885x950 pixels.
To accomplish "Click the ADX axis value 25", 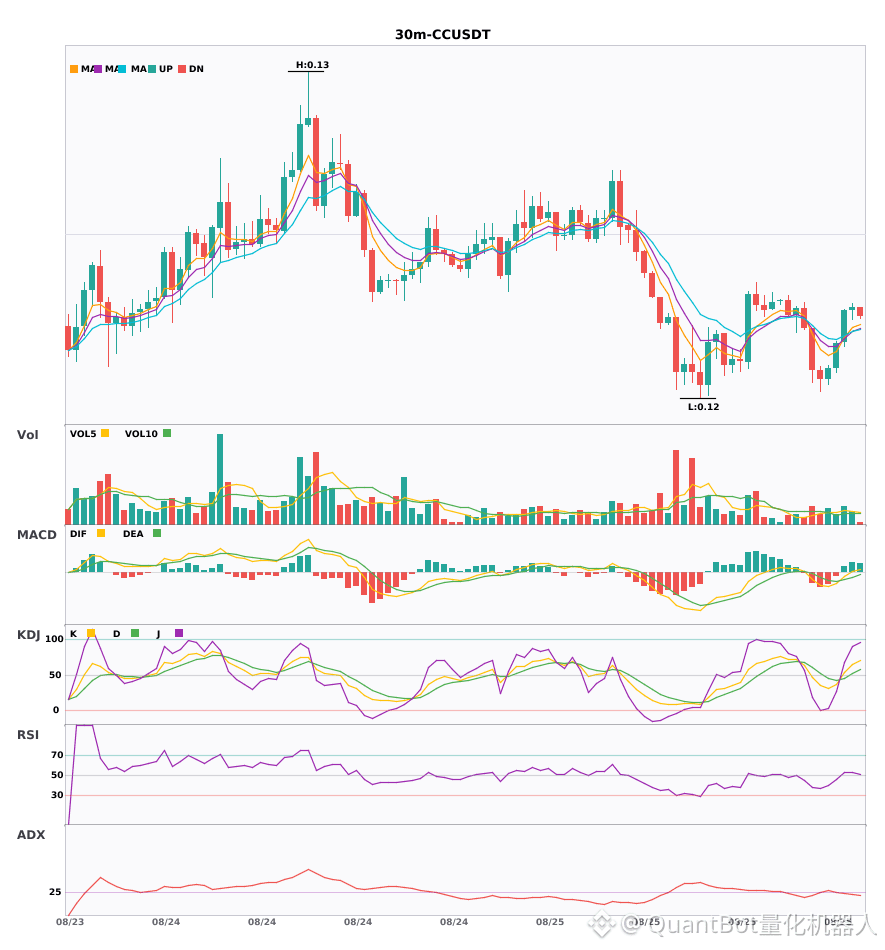I will pyautogui.click(x=55, y=892).
